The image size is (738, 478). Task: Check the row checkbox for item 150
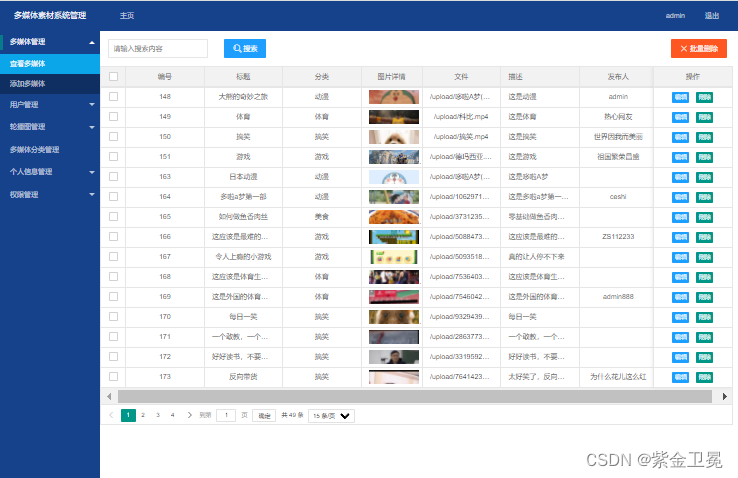tap(113, 136)
